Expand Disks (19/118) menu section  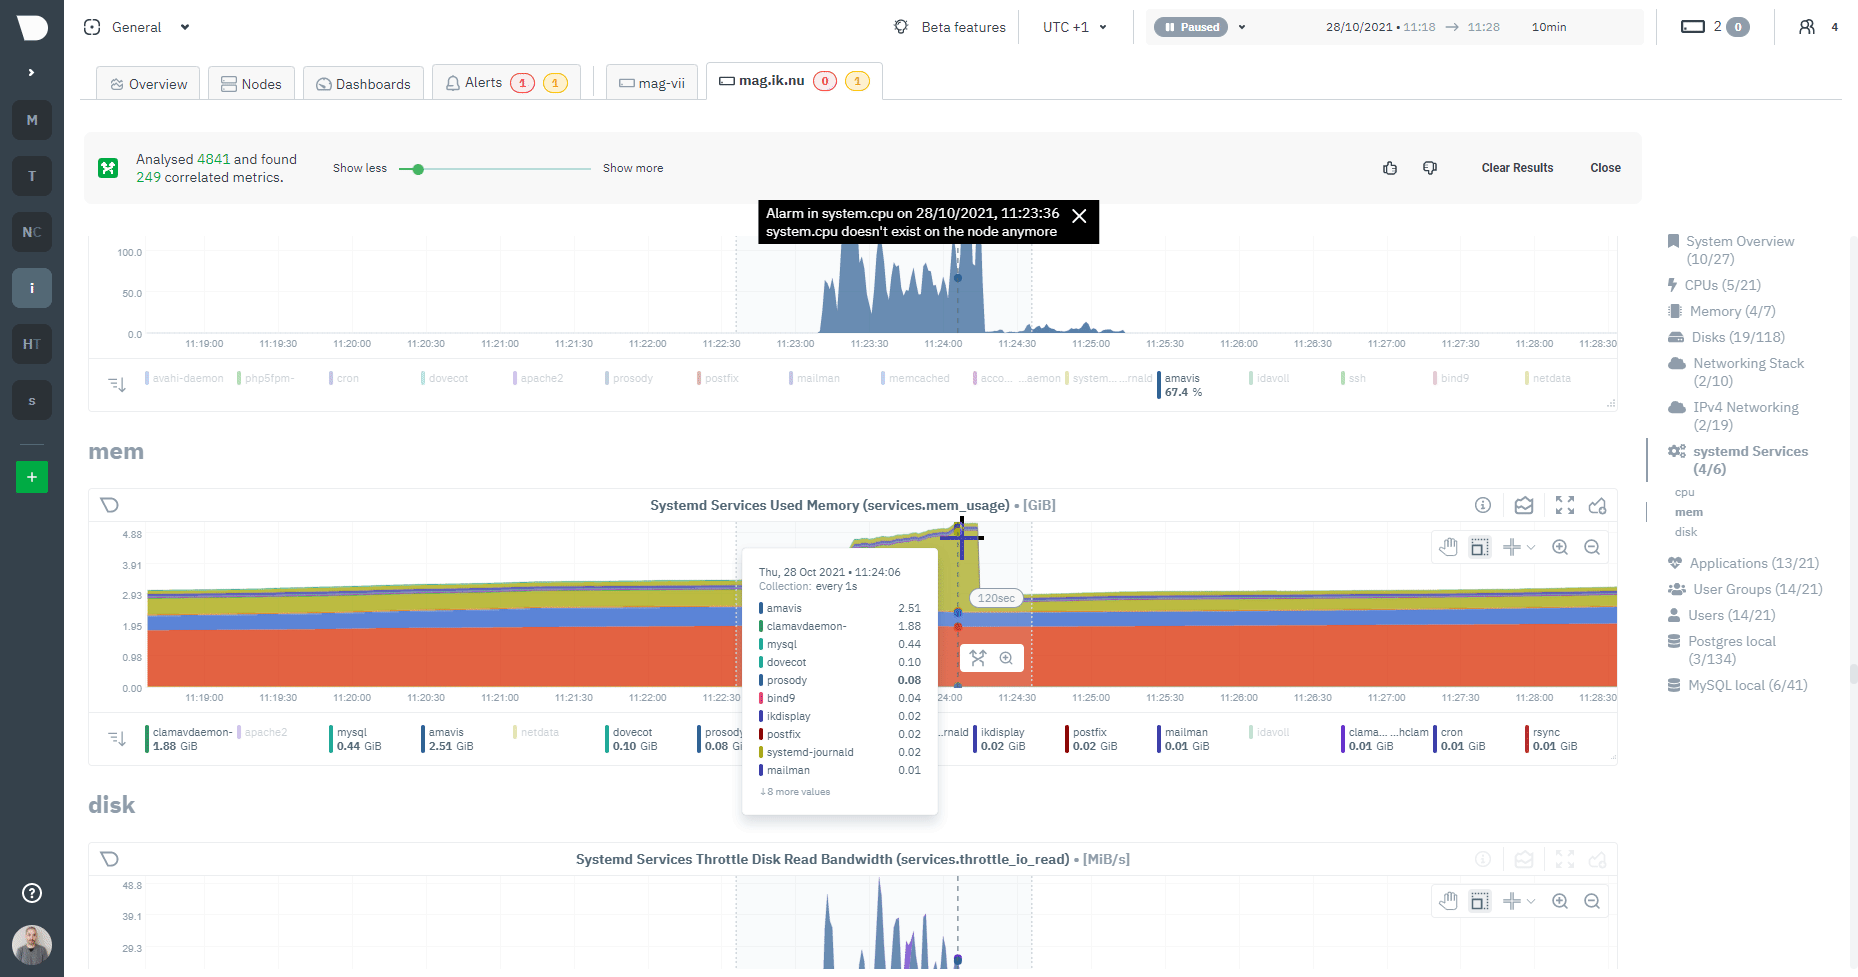tap(1726, 337)
